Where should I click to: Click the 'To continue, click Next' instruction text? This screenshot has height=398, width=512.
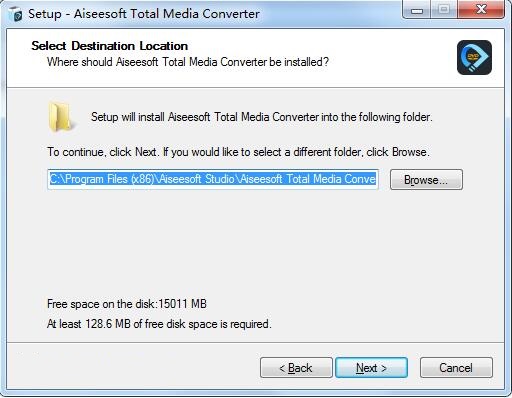pyautogui.click(x=238, y=152)
